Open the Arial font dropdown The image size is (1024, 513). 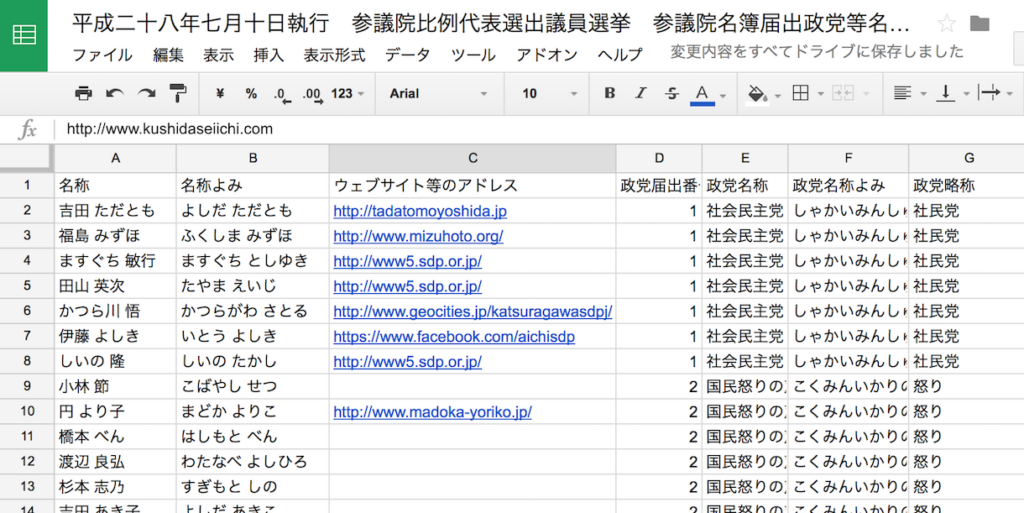tap(438, 93)
